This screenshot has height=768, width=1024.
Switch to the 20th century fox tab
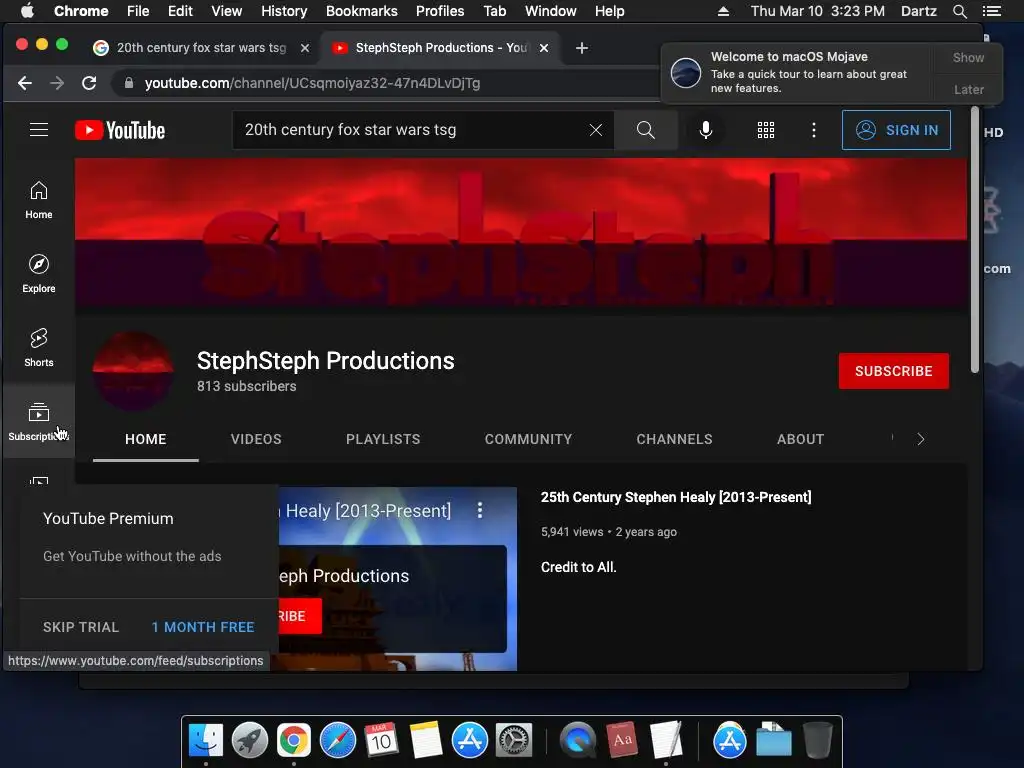201,48
